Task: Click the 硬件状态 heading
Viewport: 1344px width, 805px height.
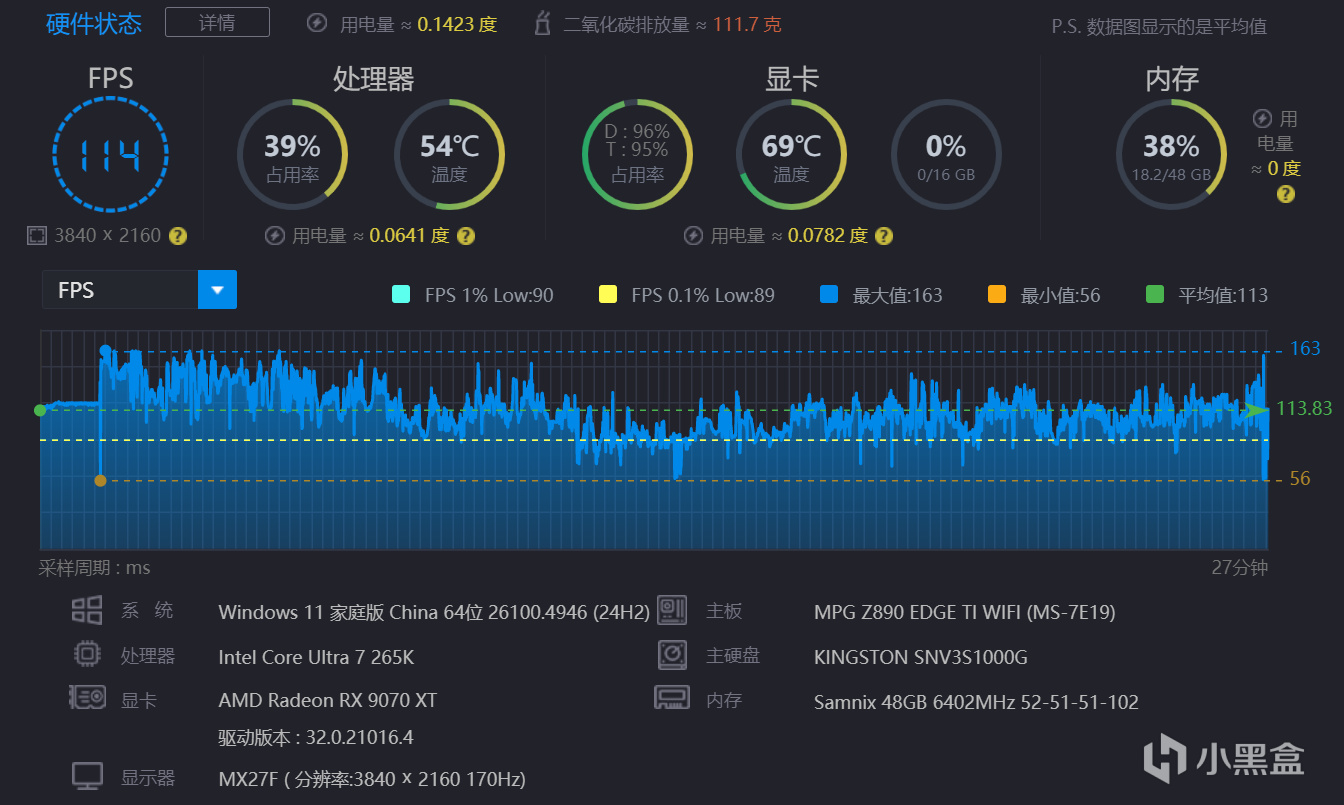Action: 94,23
